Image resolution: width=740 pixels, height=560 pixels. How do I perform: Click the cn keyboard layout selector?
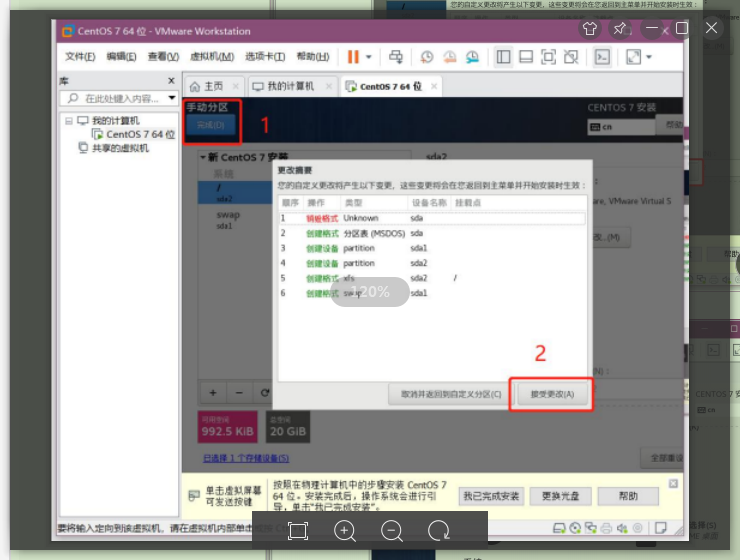[x=621, y=127]
